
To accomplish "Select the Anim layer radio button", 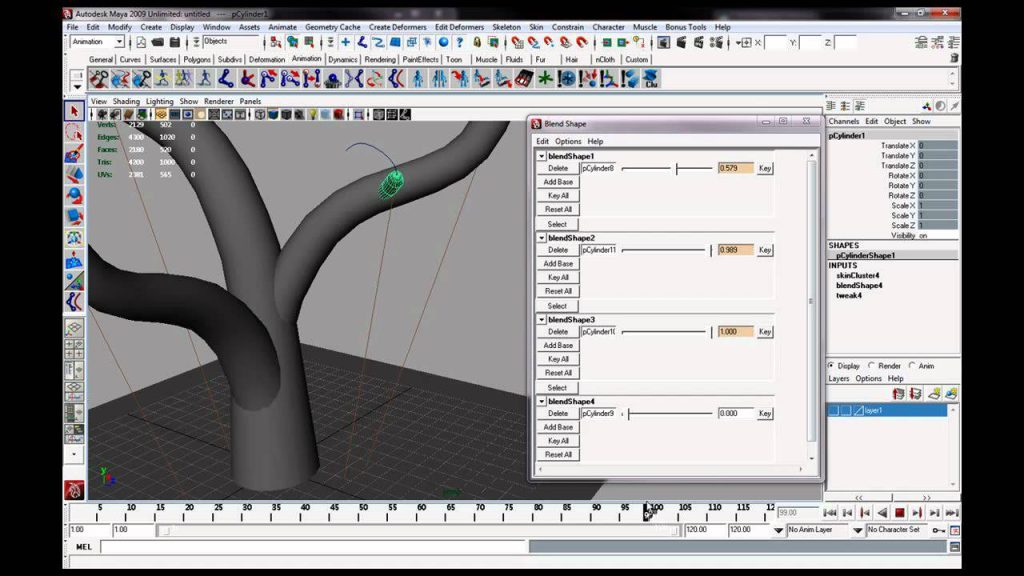I will click(912, 366).
